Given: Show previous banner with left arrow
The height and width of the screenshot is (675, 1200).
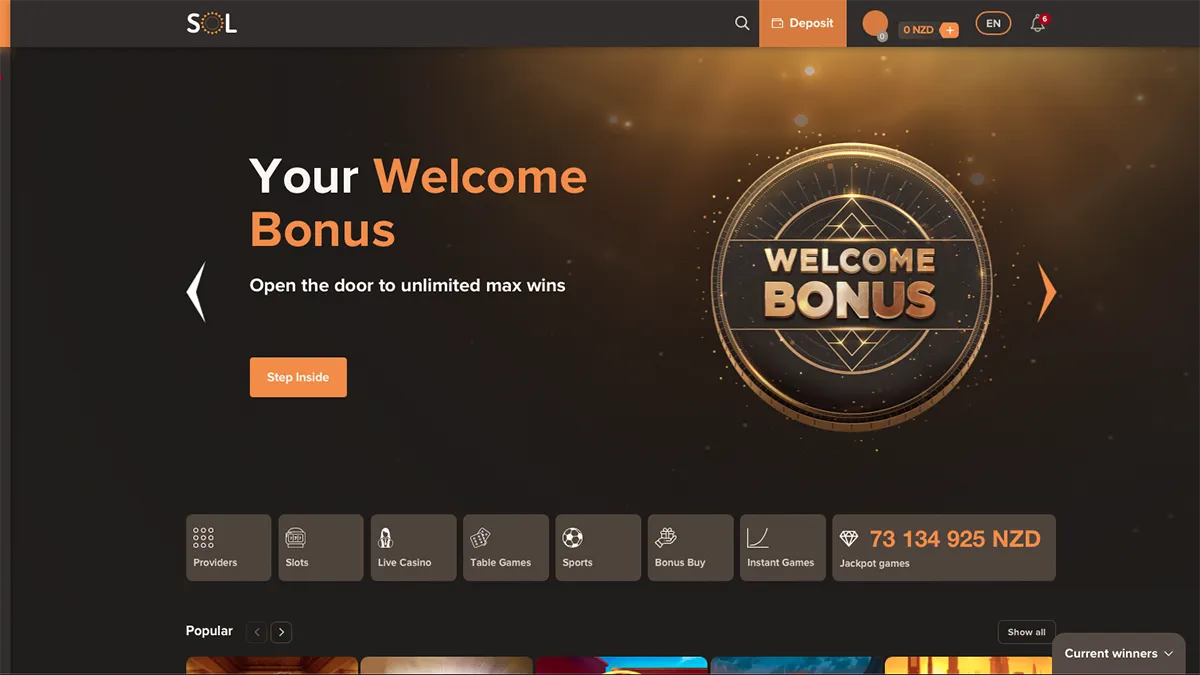Looking at the screenshot, I should 196,292.
